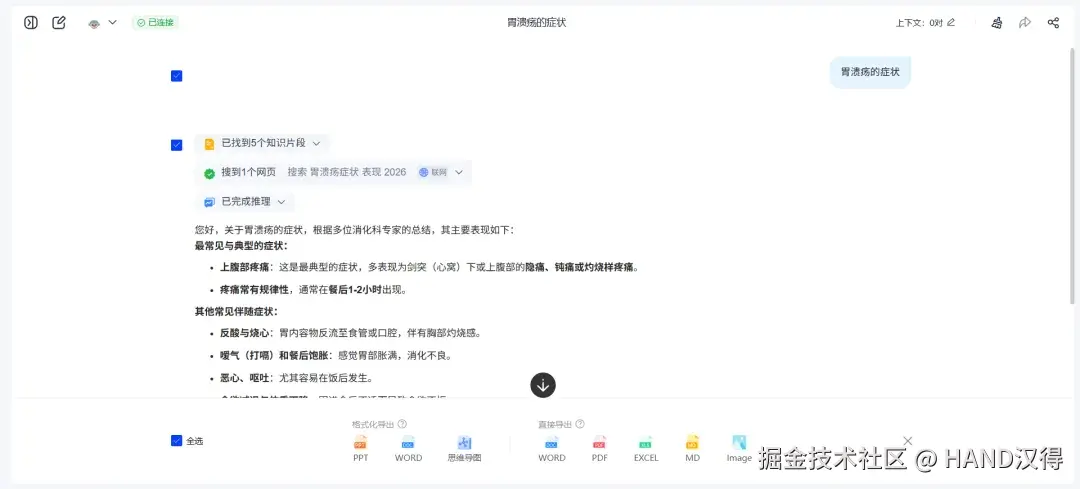Start a new chat with edit icon
Screen dimensions: 1080x489
59,23
